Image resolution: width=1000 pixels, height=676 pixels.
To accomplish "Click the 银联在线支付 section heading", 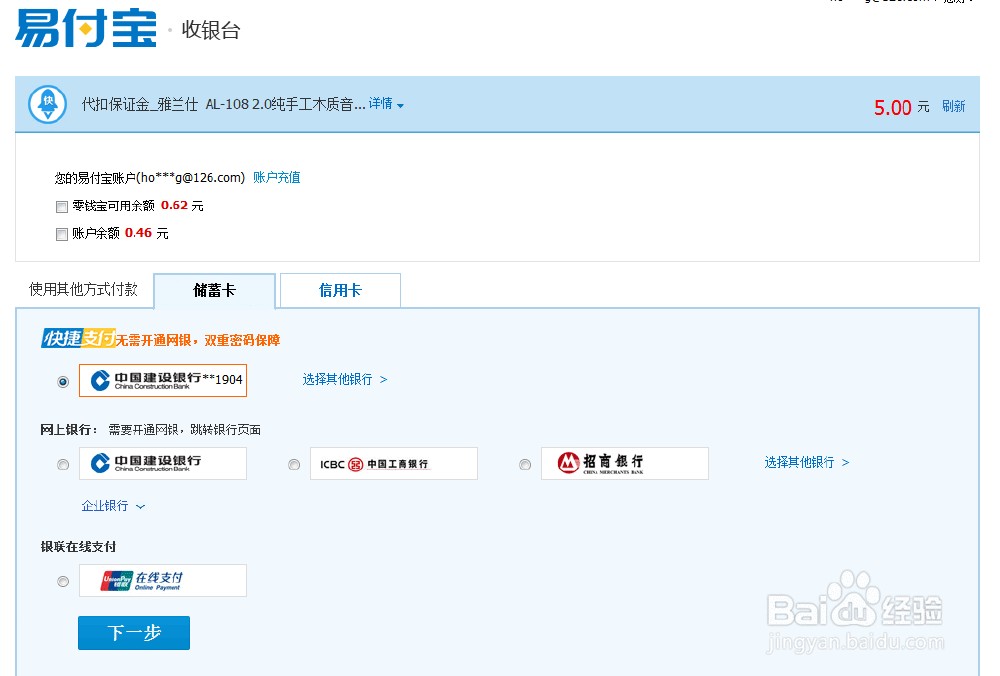I will coord(78,547).
